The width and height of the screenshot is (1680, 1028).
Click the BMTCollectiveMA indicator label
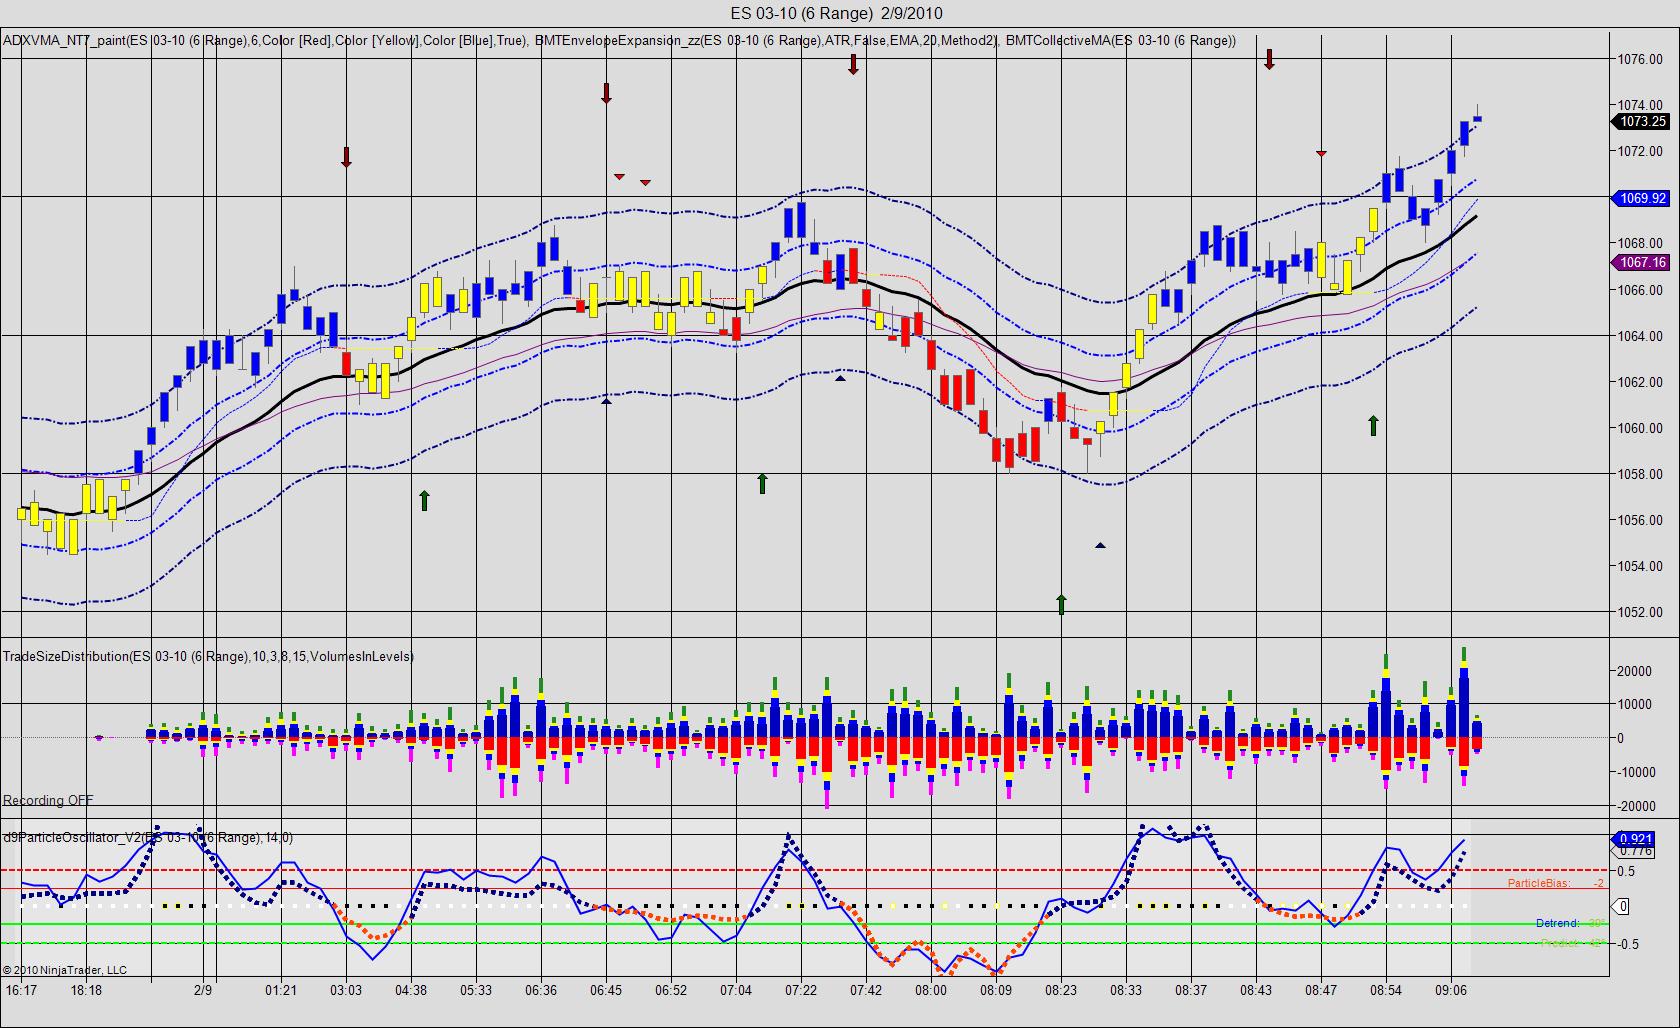tap(1121, 40)
